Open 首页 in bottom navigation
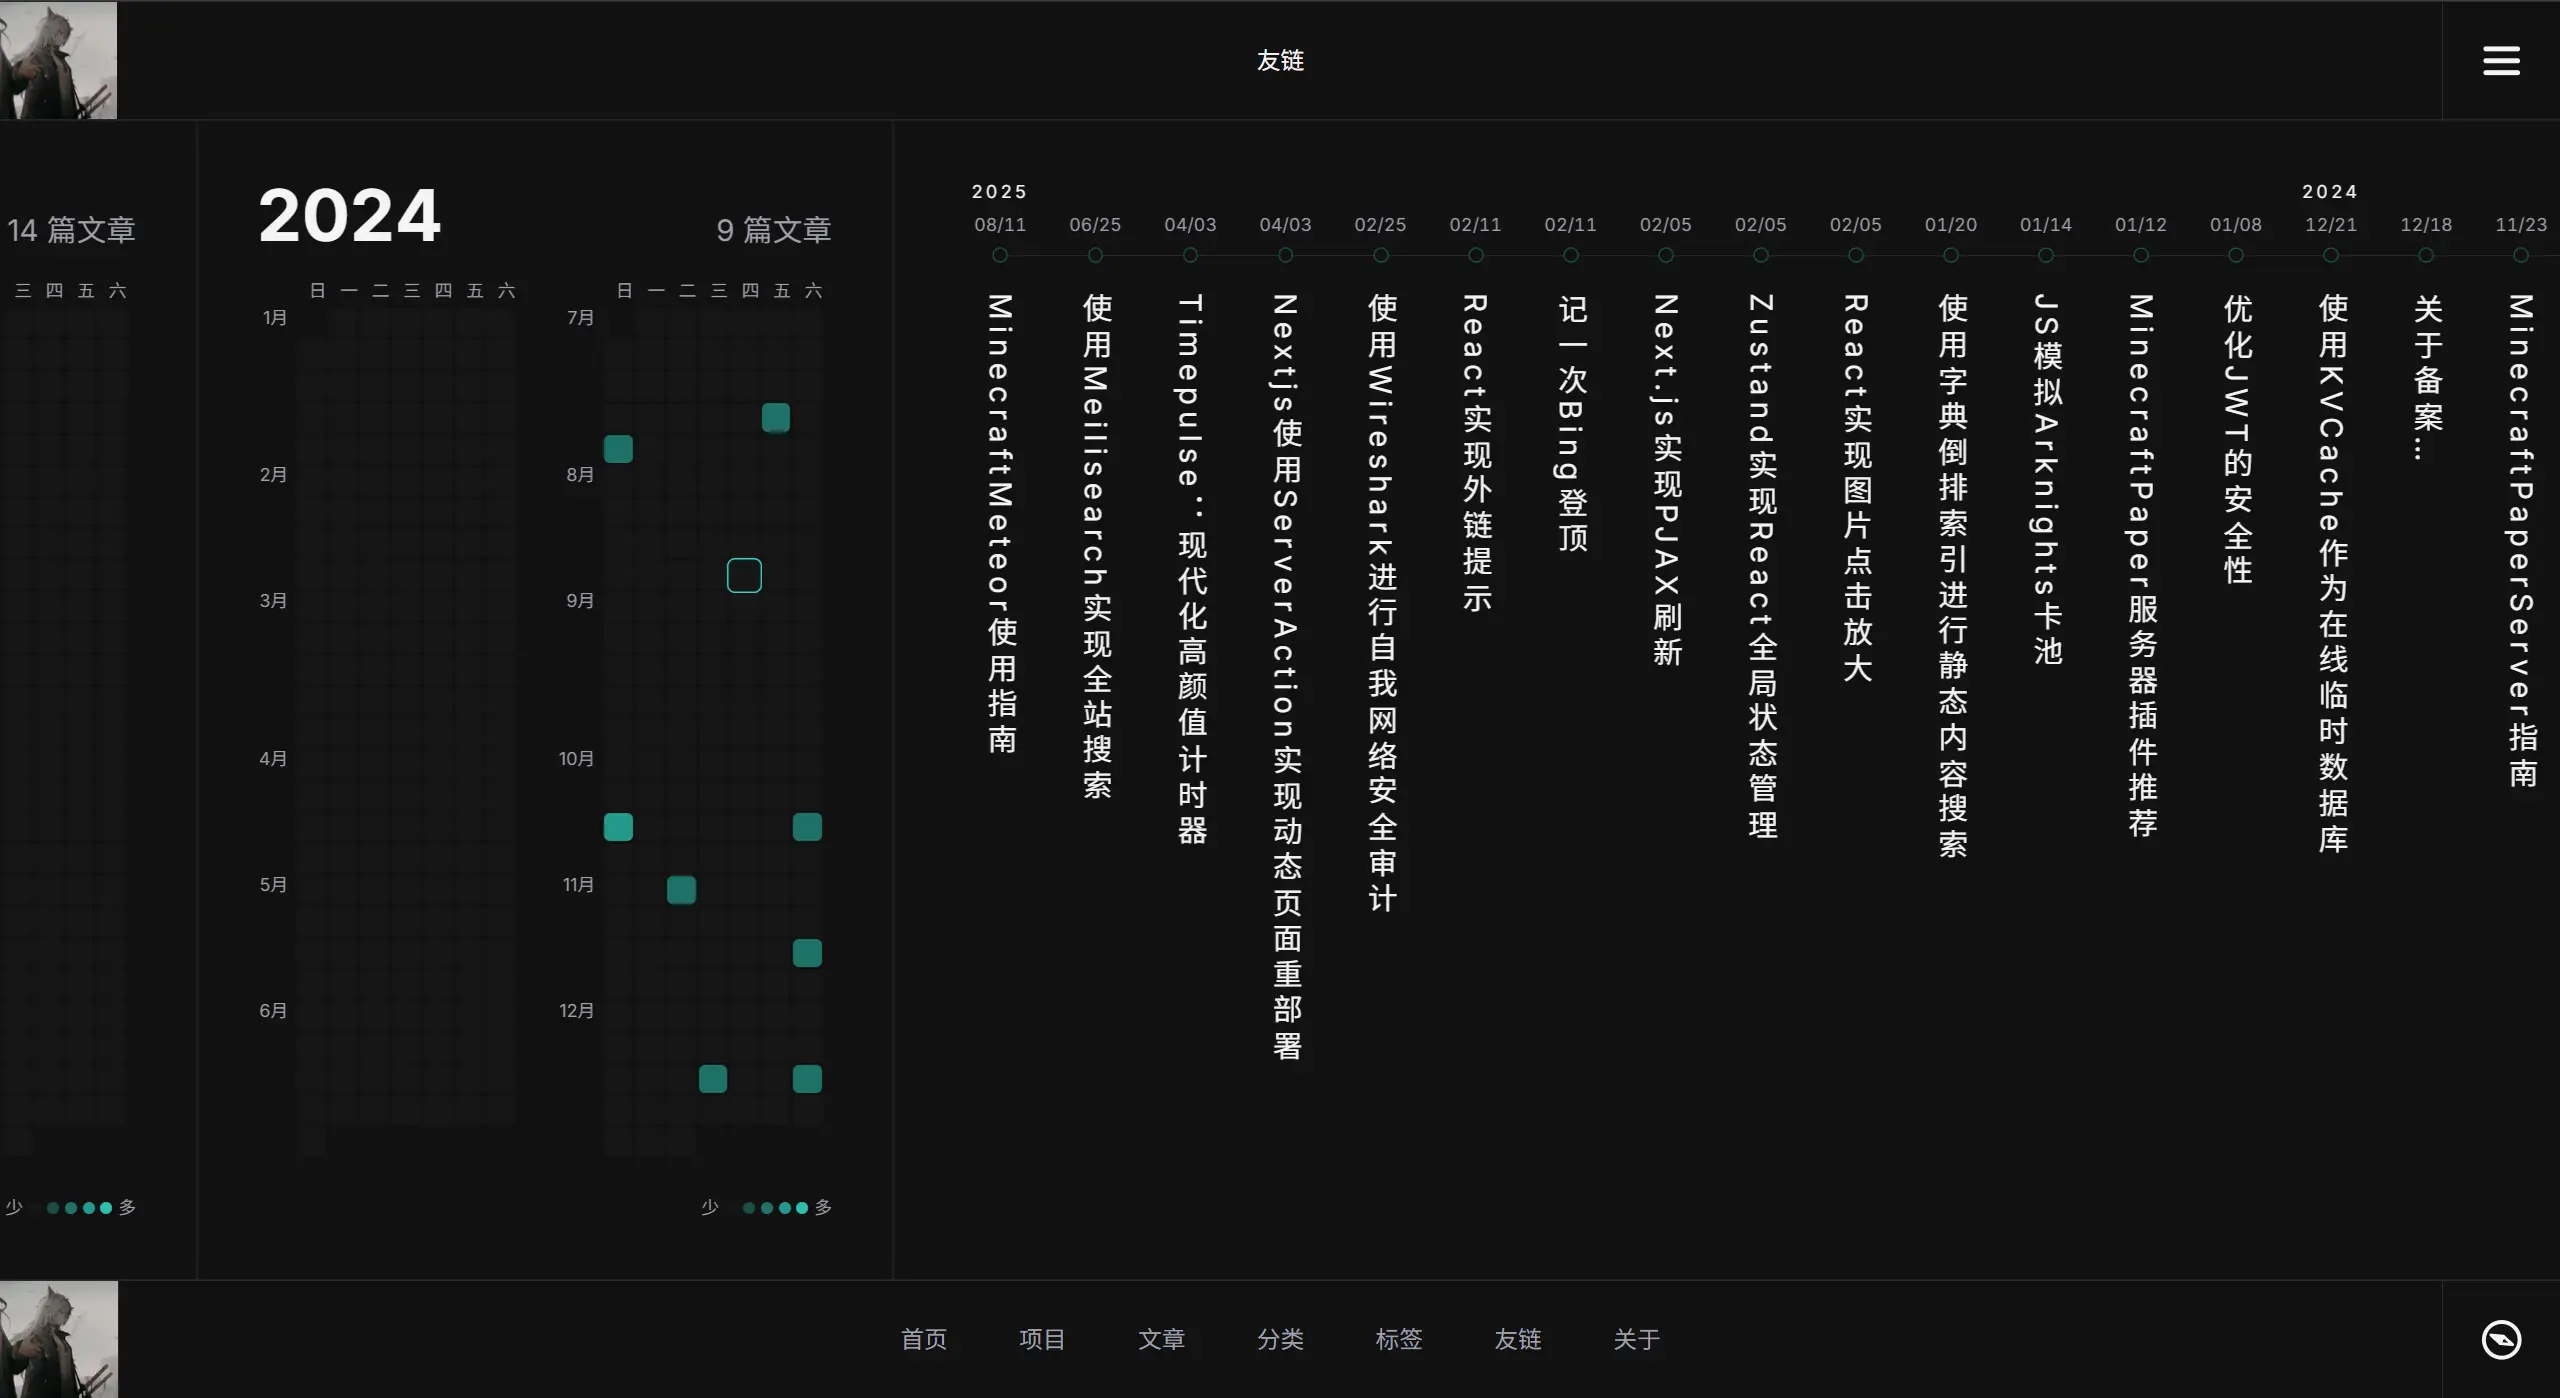 pos(923,1339)
